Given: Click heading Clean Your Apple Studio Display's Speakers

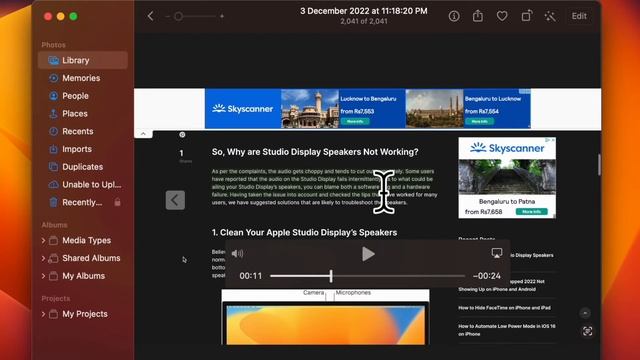Looking at the screenshot, I should tap(304, 233).
